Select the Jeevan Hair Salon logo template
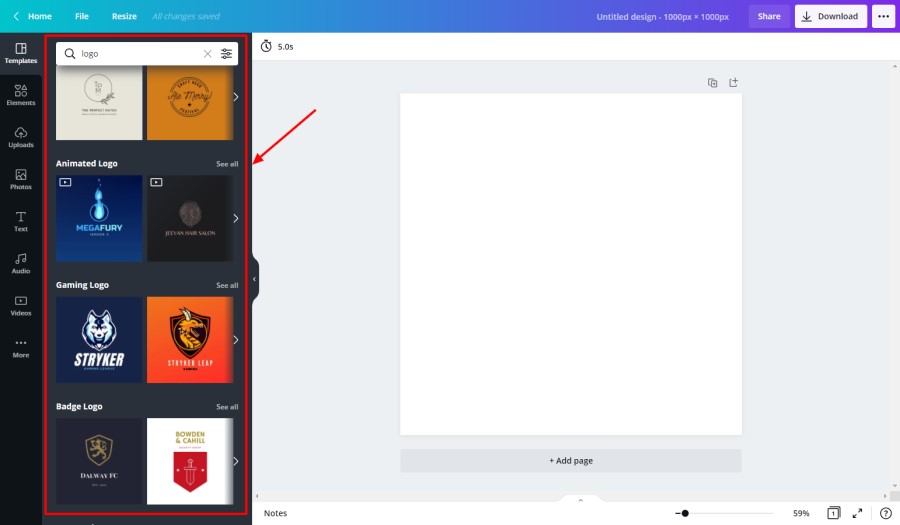Viewport: 900px width, 525px height. tap(189, 218)
